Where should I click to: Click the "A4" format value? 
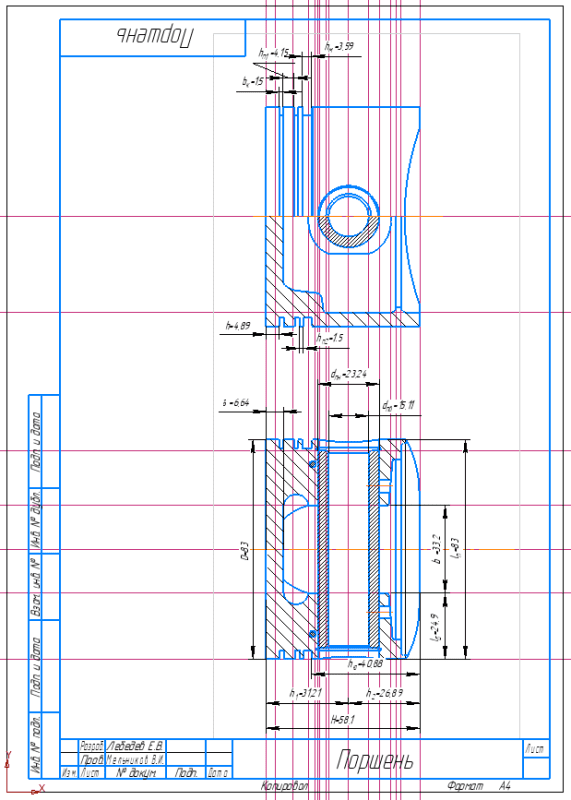click(x=505, y=786)
